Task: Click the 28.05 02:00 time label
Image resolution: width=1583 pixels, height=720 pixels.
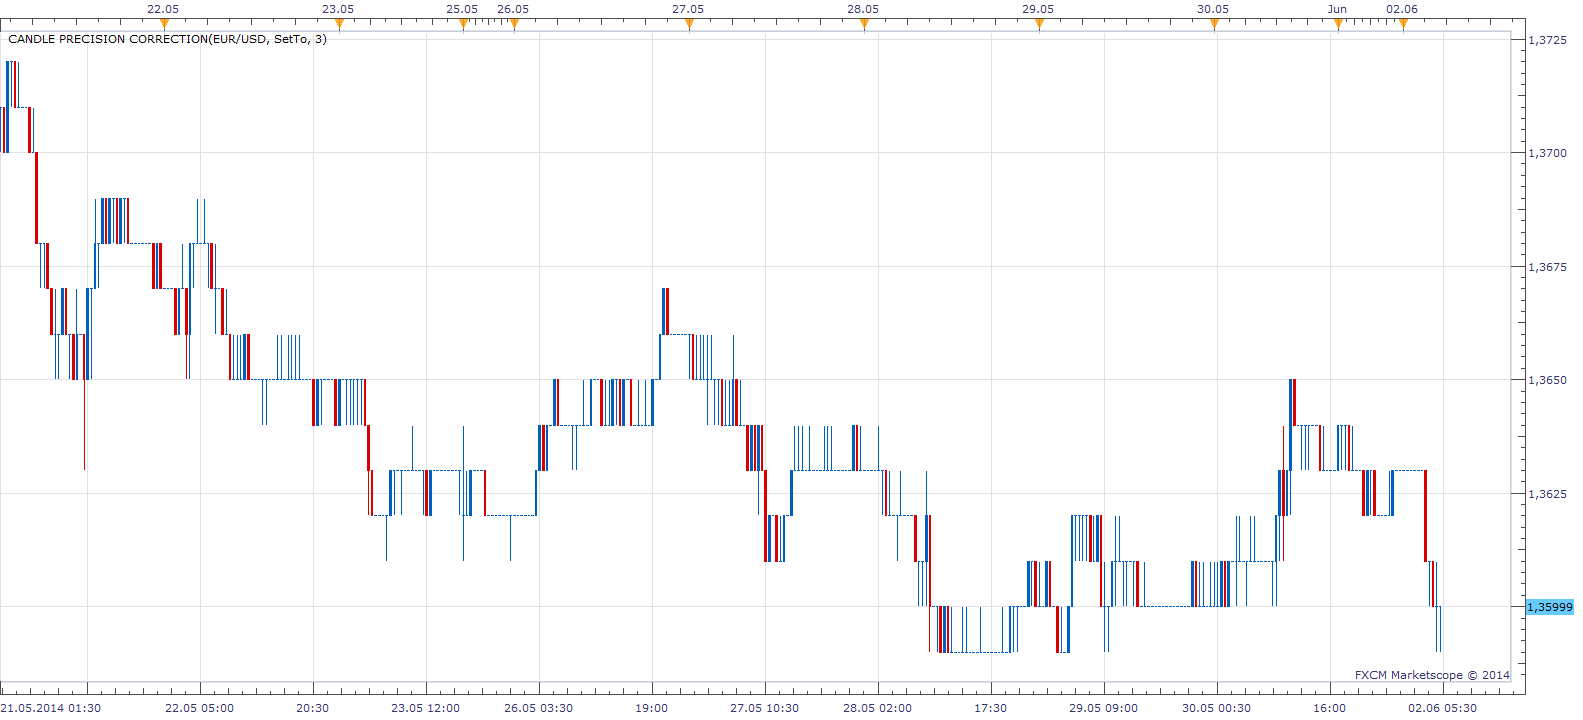Action: (x=878, y=708)
